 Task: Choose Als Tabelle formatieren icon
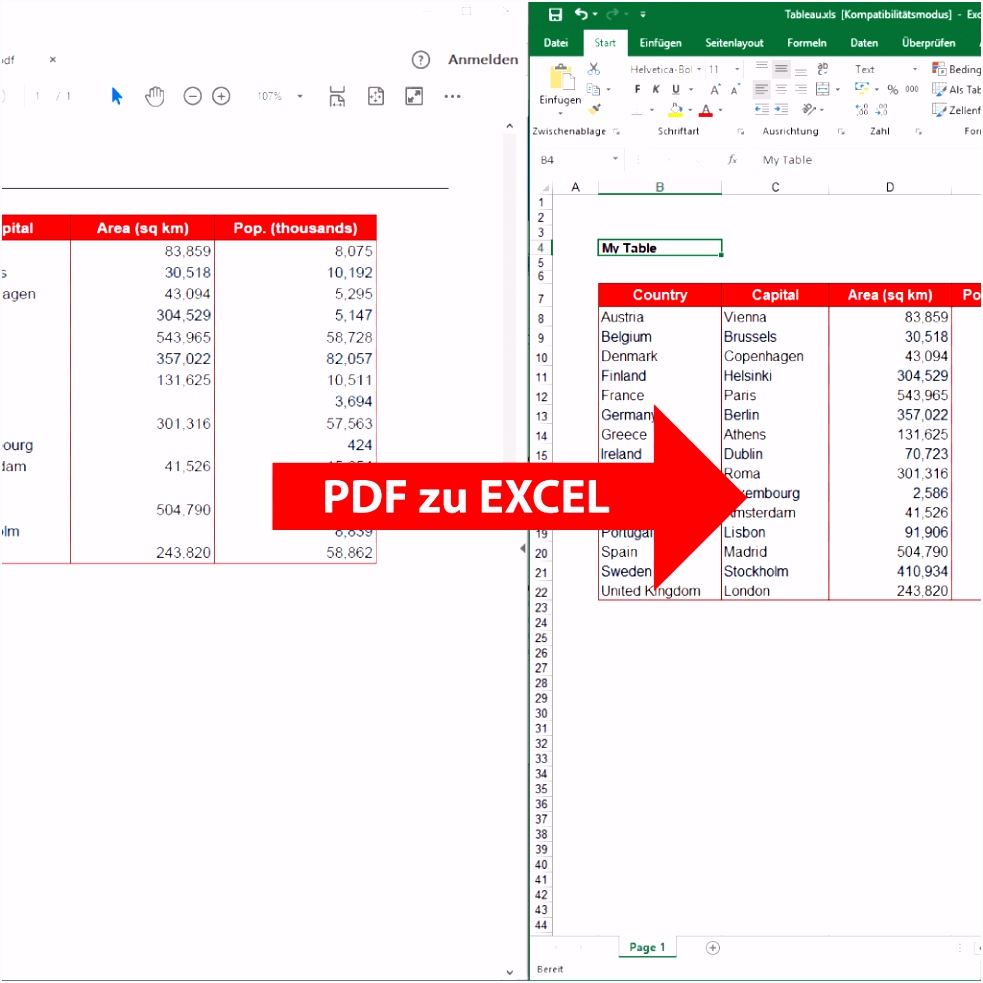[938, 89]
